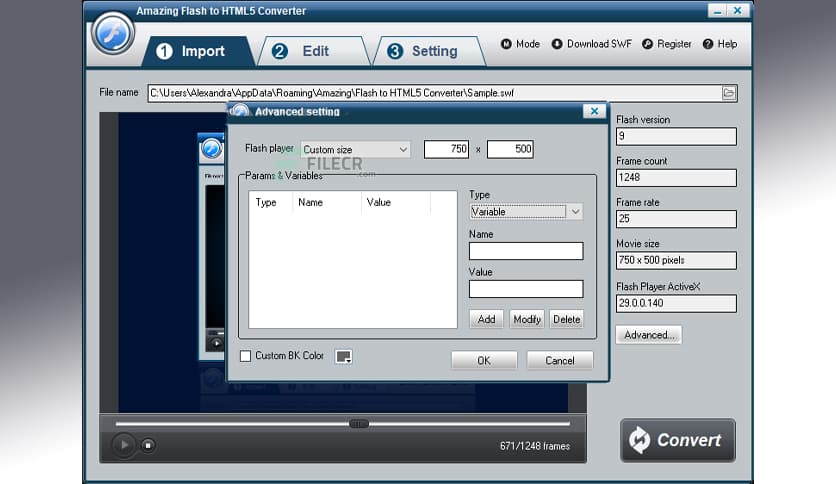Stop the SWF preview playback
The image size is (836, 484).
pyautogui.click(x=148, y=445)
